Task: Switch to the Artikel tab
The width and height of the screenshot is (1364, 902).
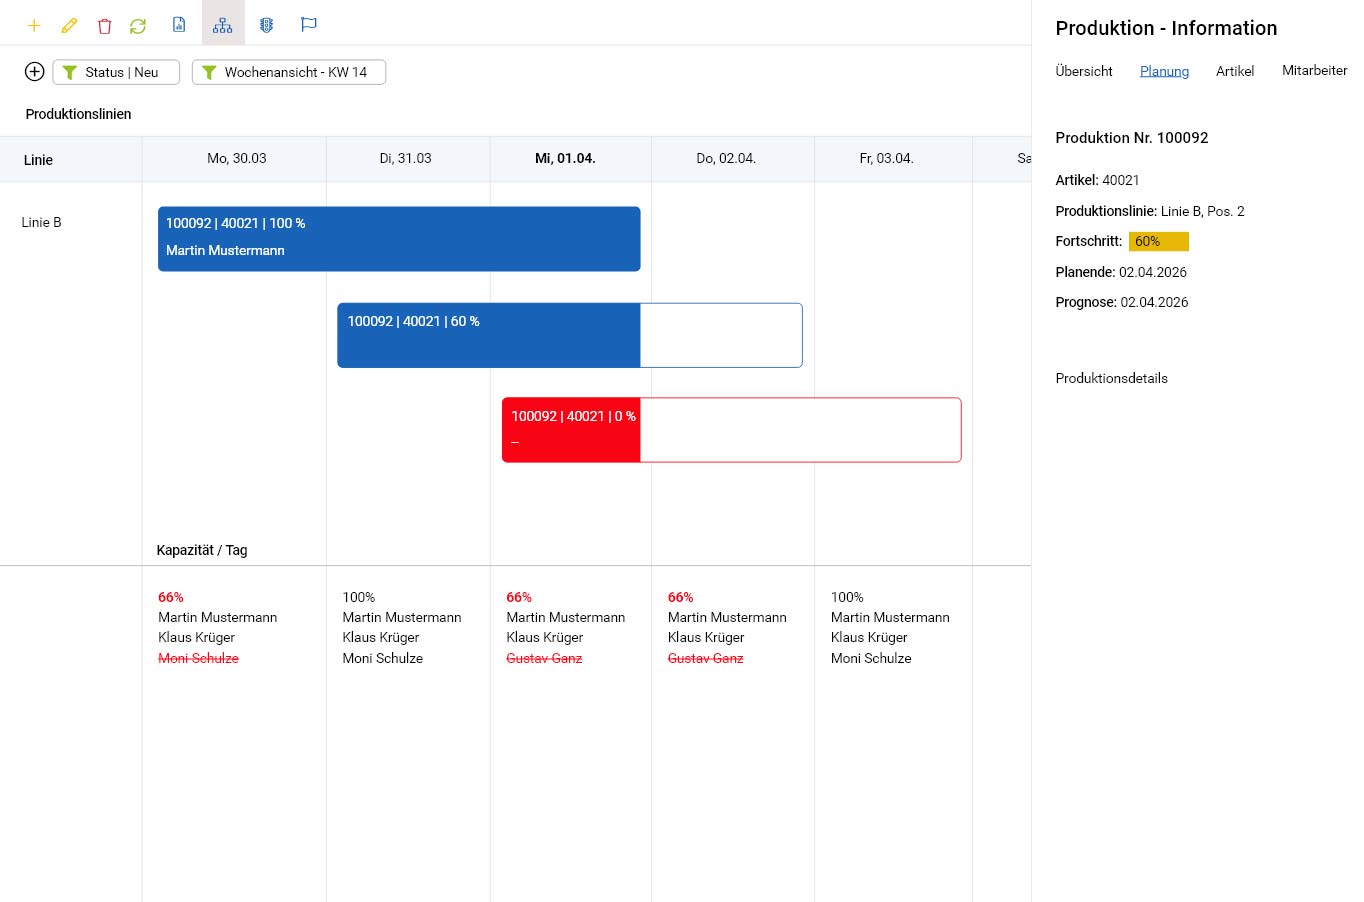Action: [1235, 71]
